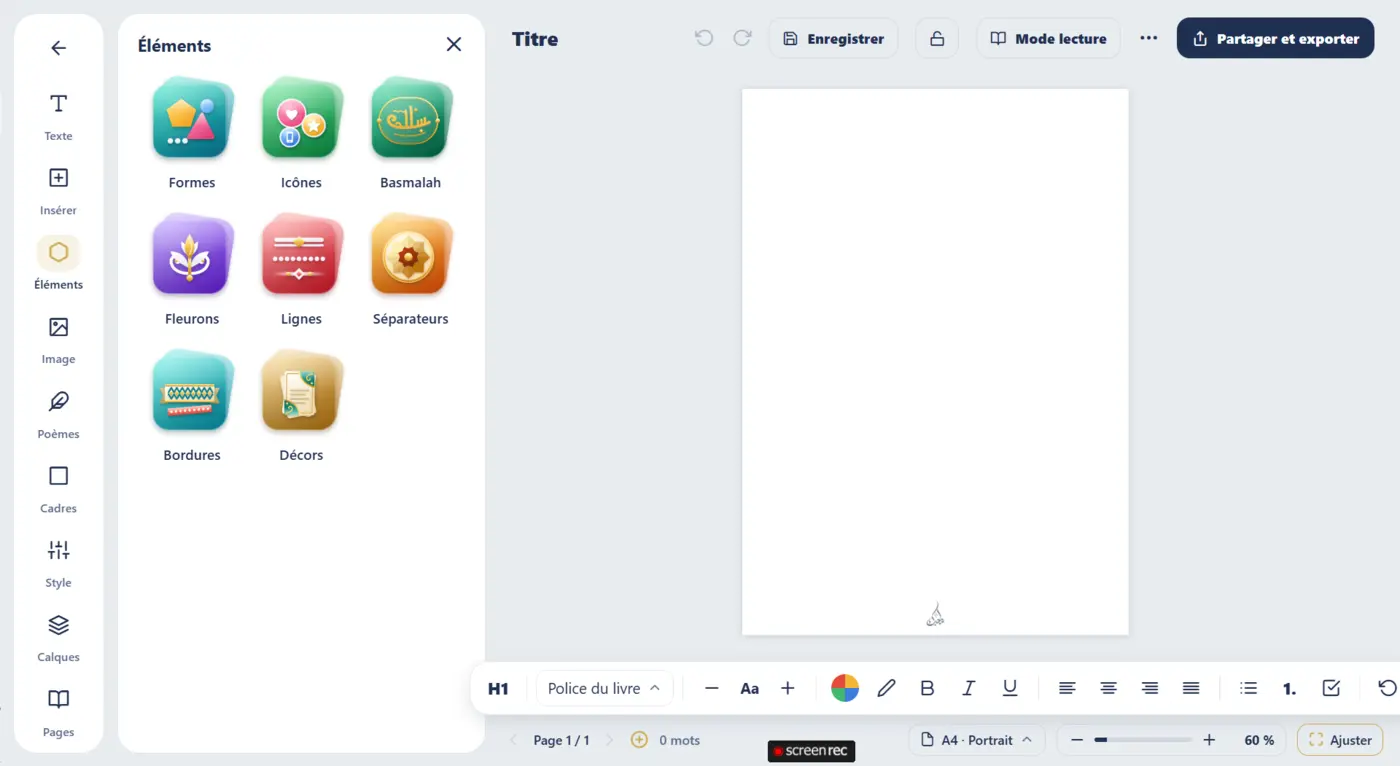Go back with the left arrow
1400x766 pixels.
[58, 47]
